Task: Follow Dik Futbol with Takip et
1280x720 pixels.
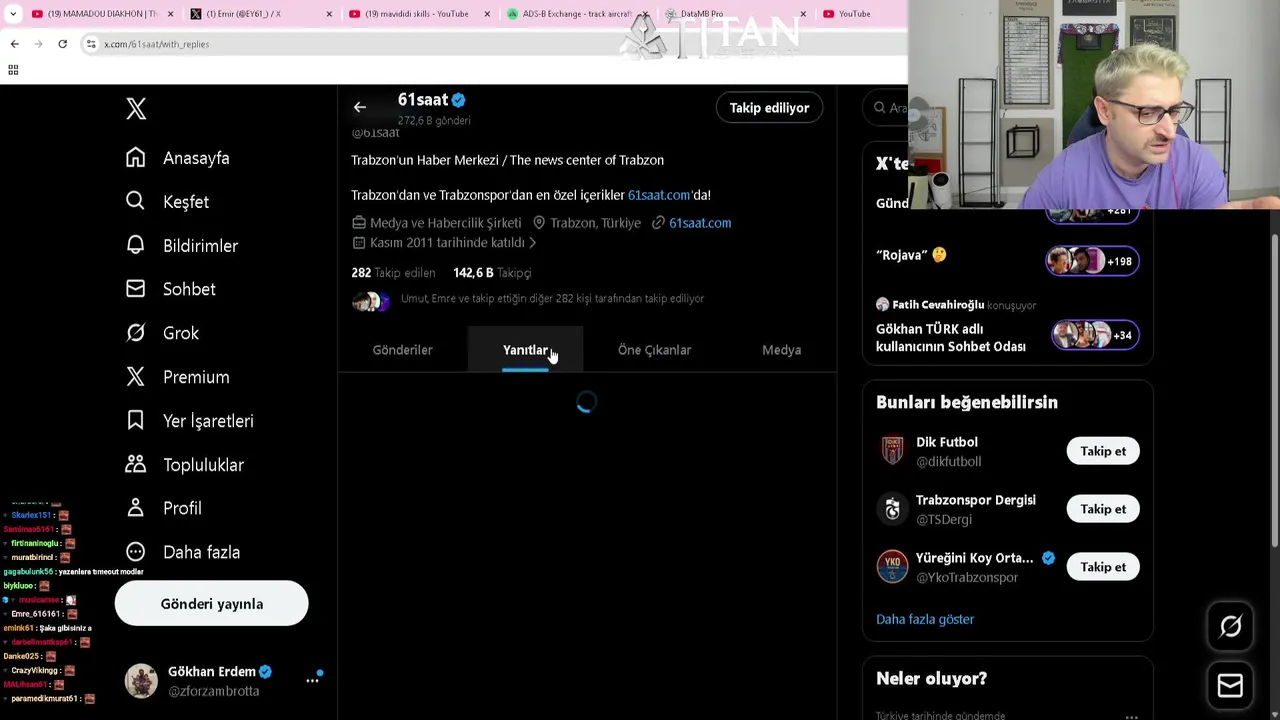Action: pos(1103,451)
